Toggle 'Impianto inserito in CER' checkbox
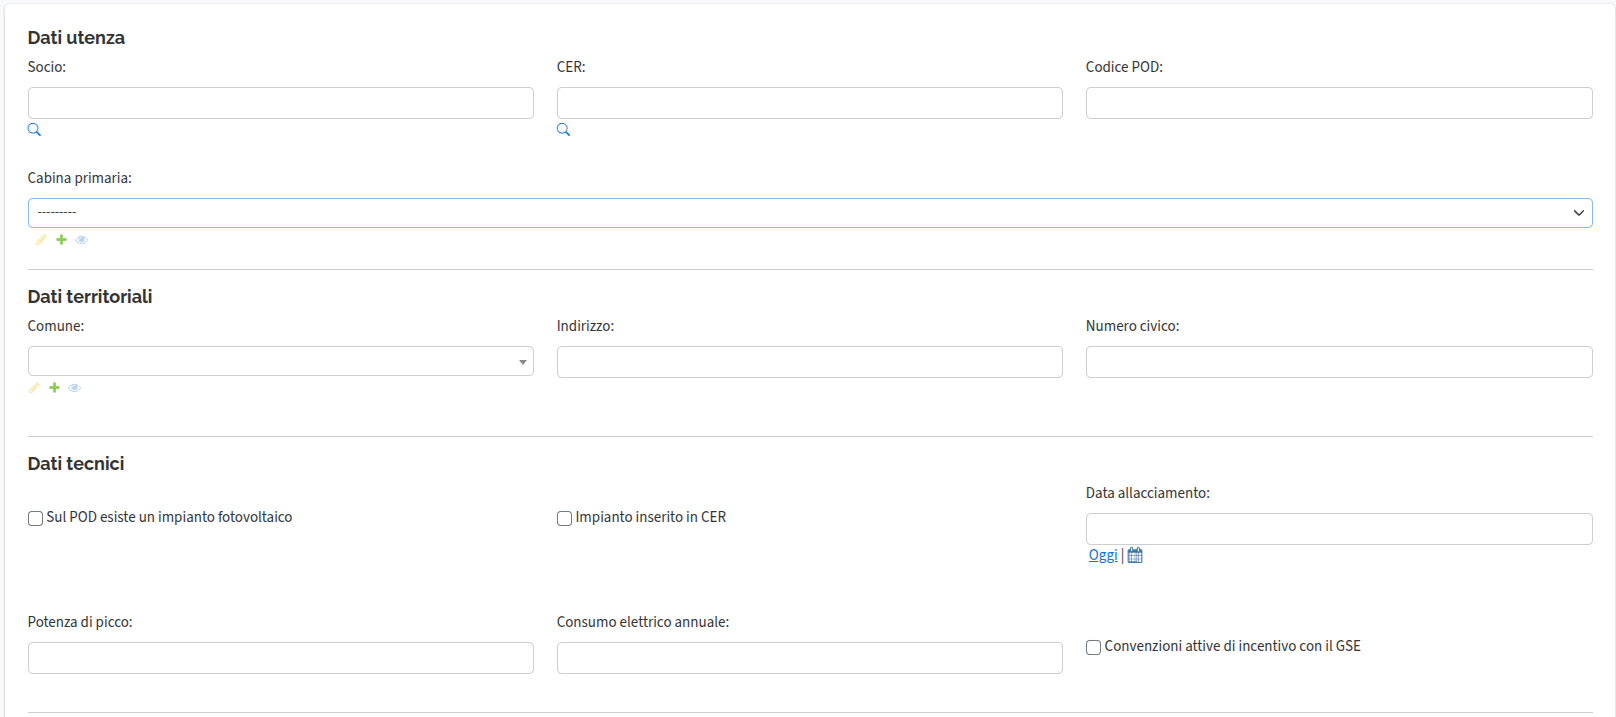The height and width of the screenshot is (717, 1616). click(x=564, y=518)
